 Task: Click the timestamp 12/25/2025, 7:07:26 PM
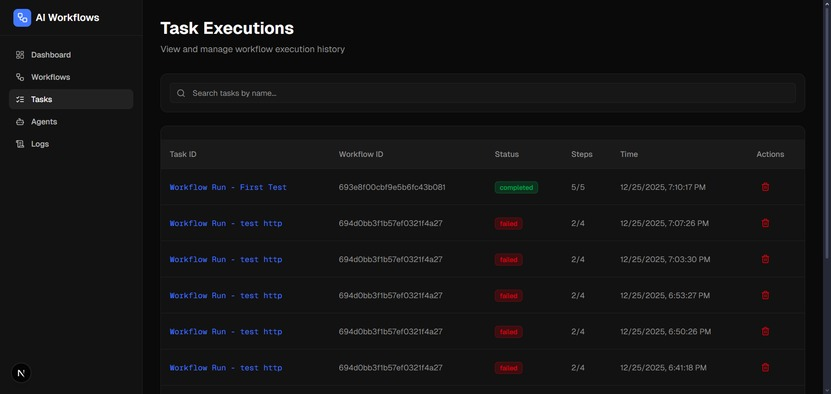665,223
